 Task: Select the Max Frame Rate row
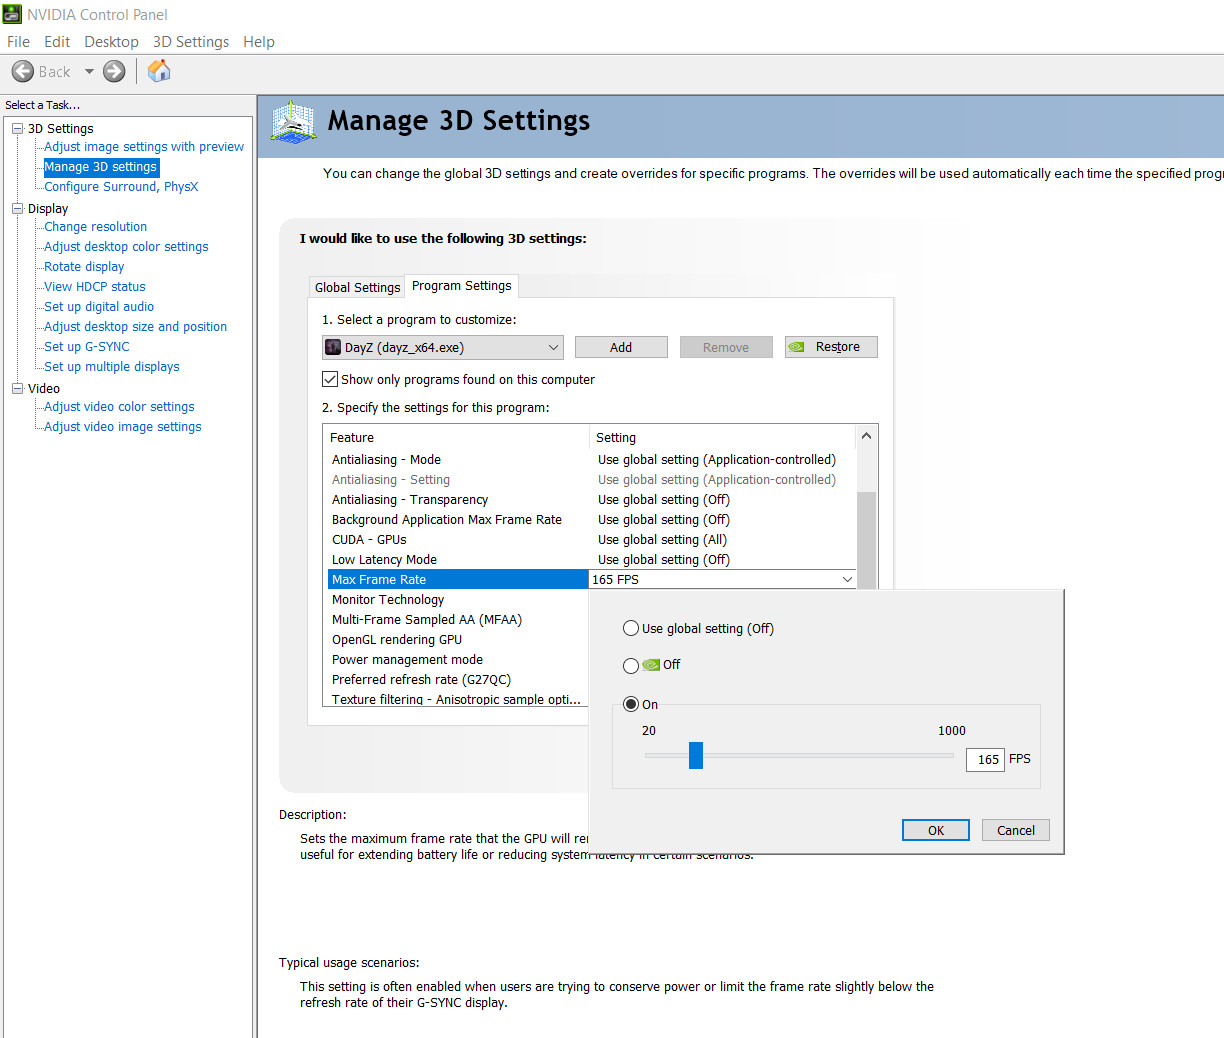458,579
